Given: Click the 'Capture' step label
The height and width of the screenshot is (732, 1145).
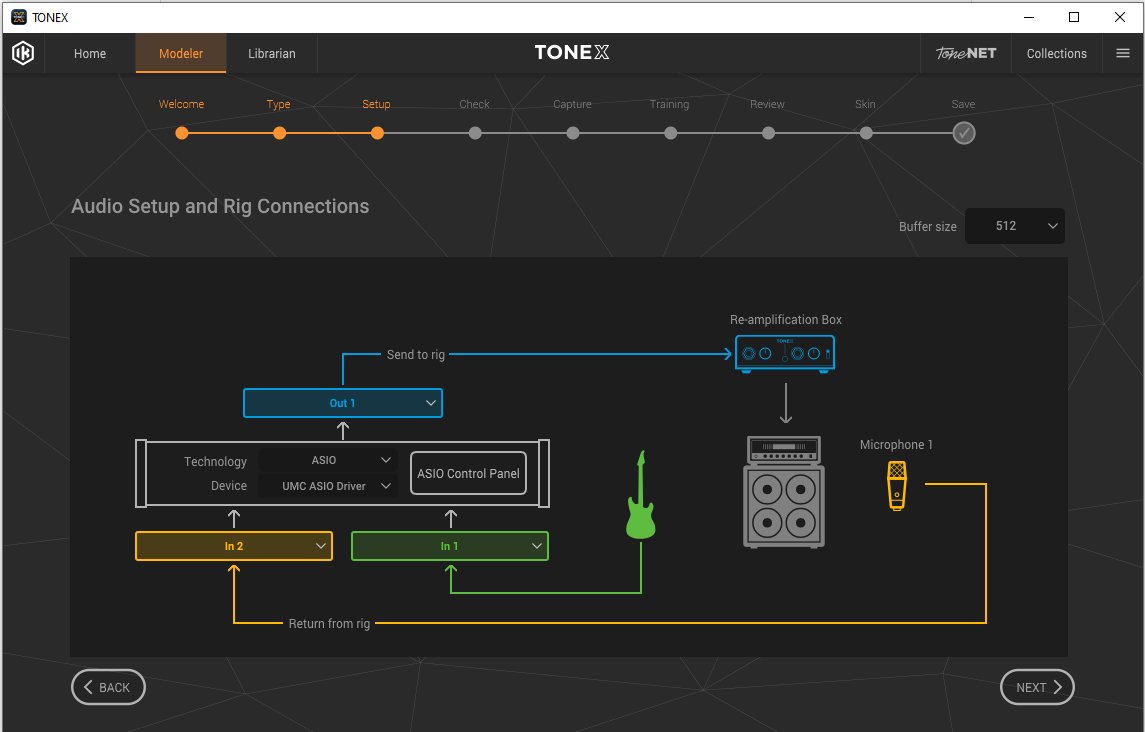Looking at the screenshot, I should tap(572, 104).
